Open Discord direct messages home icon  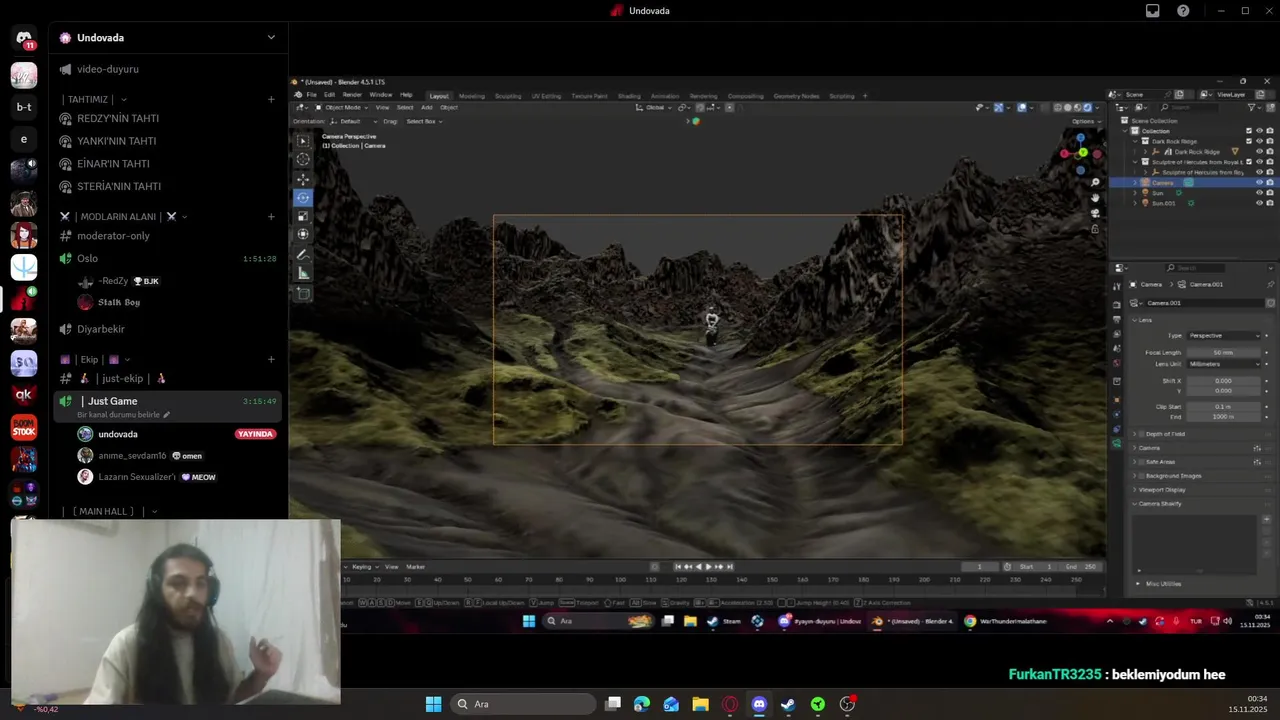24,38
